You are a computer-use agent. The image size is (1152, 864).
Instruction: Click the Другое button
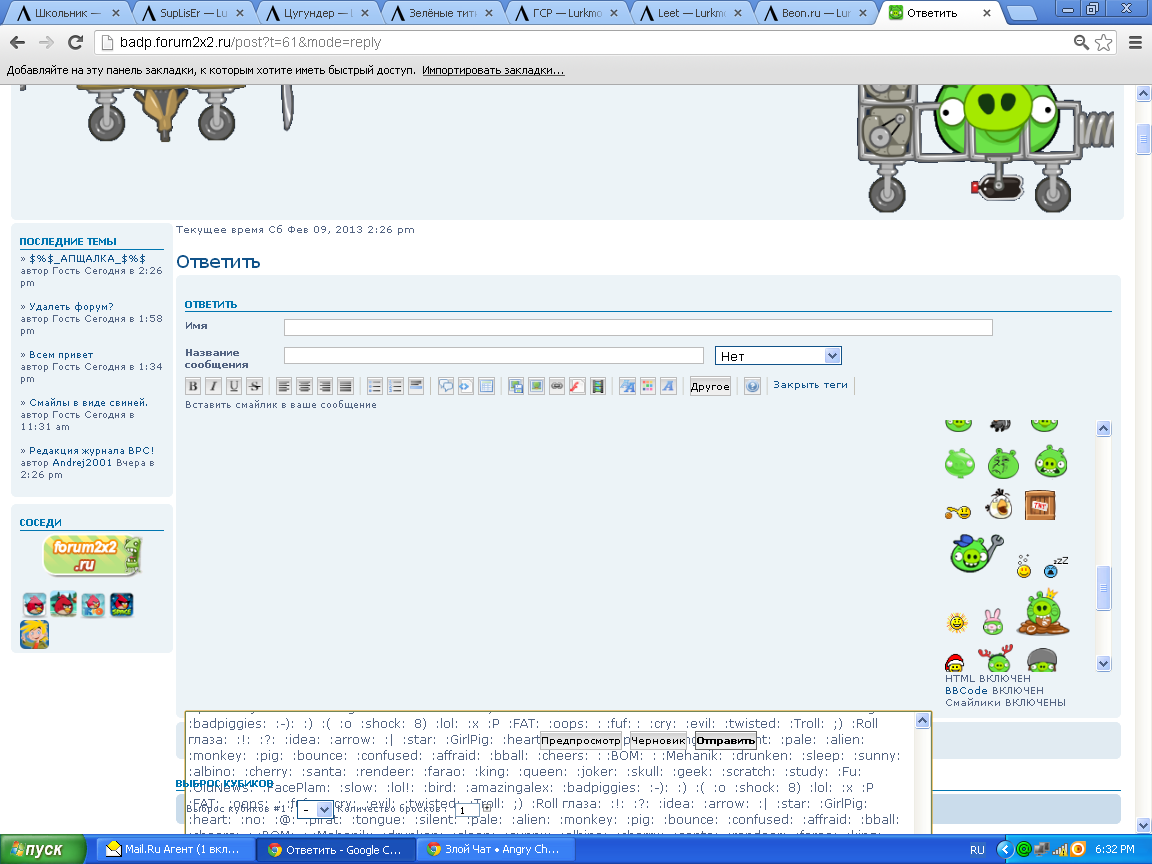coord(710,386)
